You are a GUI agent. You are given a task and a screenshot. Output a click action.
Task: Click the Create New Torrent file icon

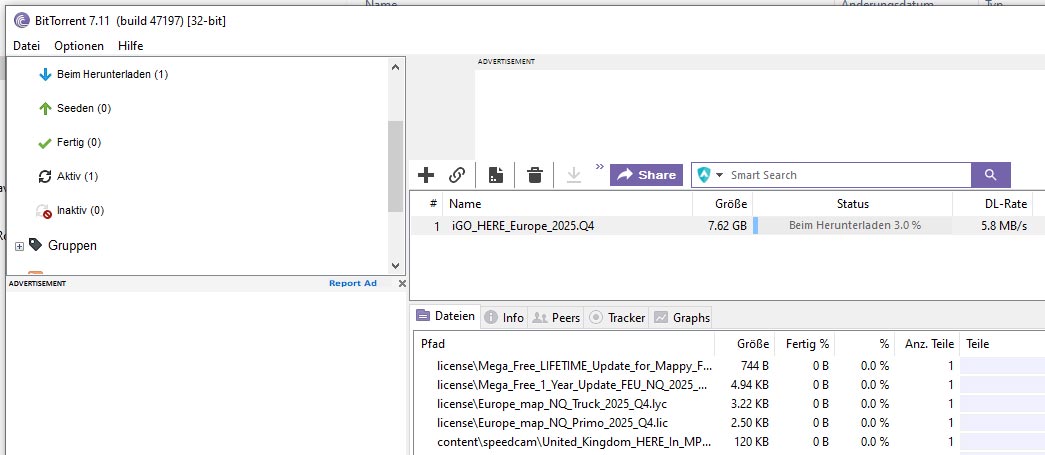tap(496, 175)
